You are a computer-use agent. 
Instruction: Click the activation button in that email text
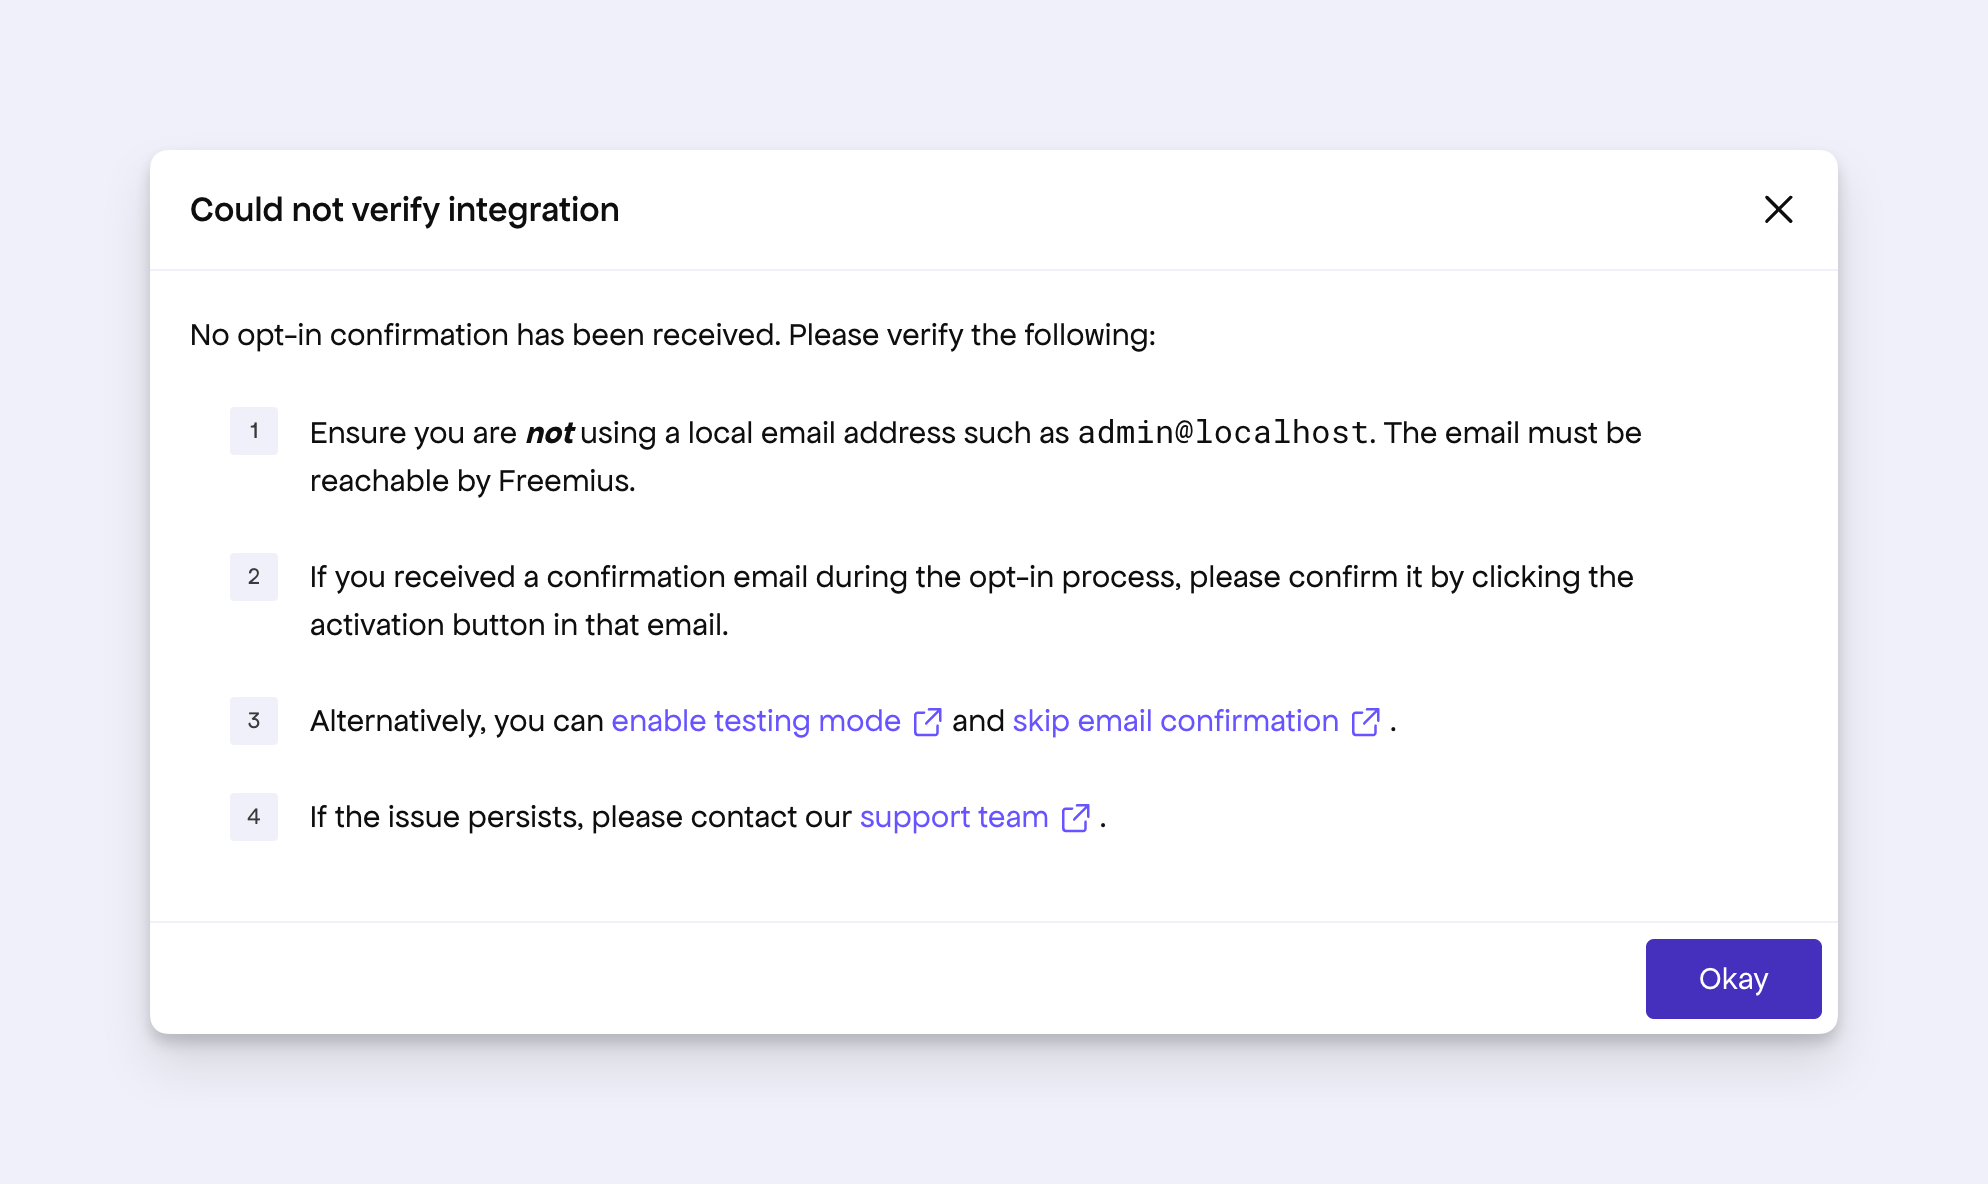[518, 625]
